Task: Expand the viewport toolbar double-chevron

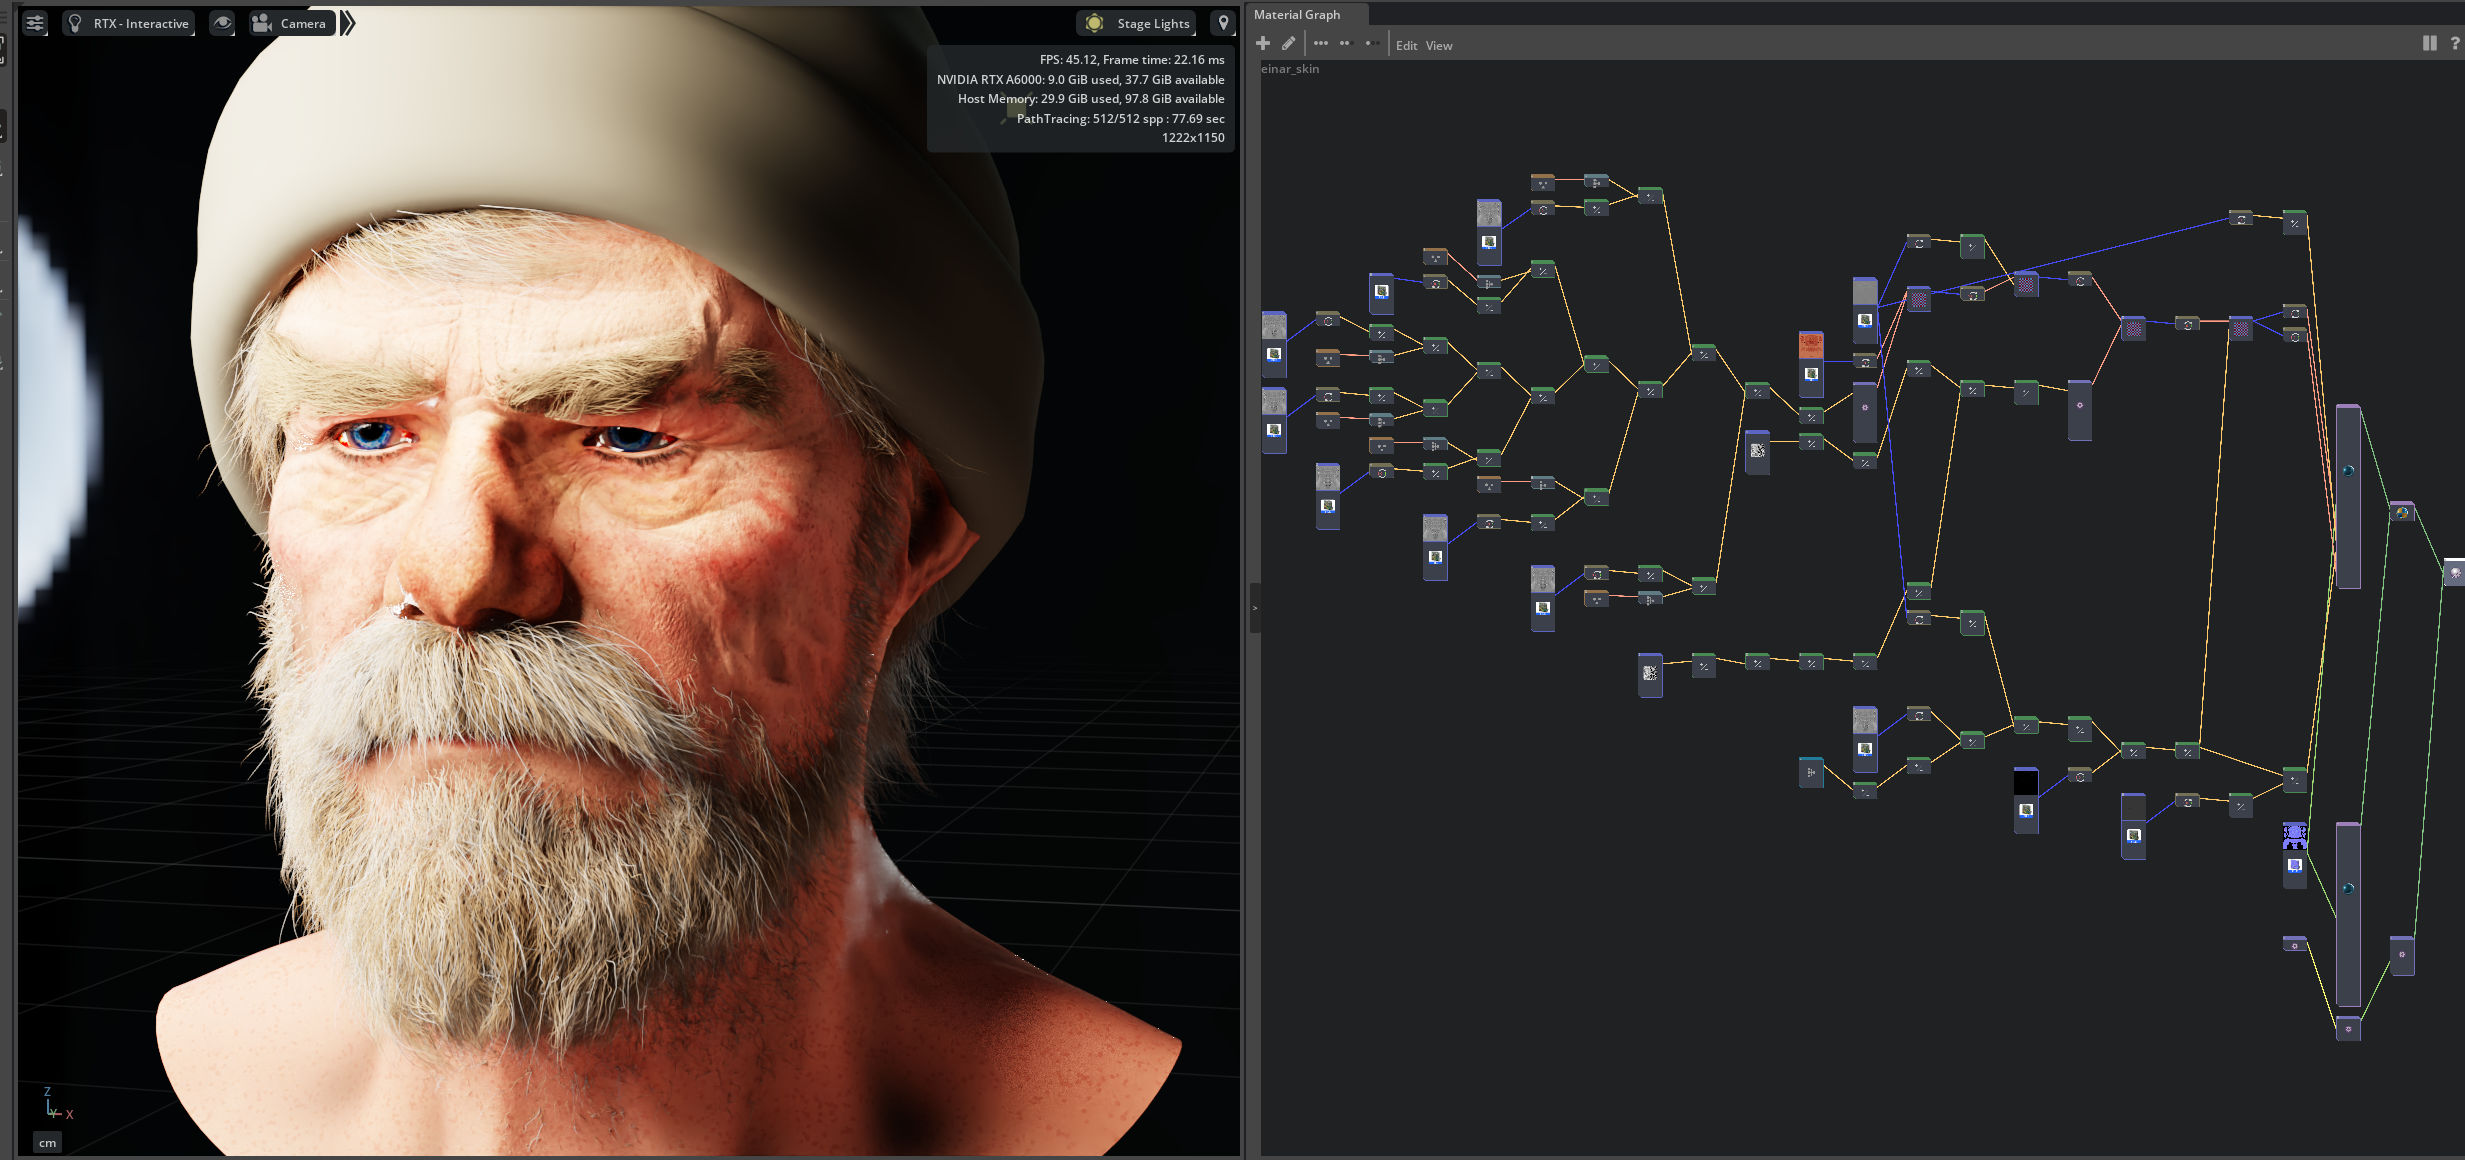Action: pyautogui.click(x=347, y=23)
